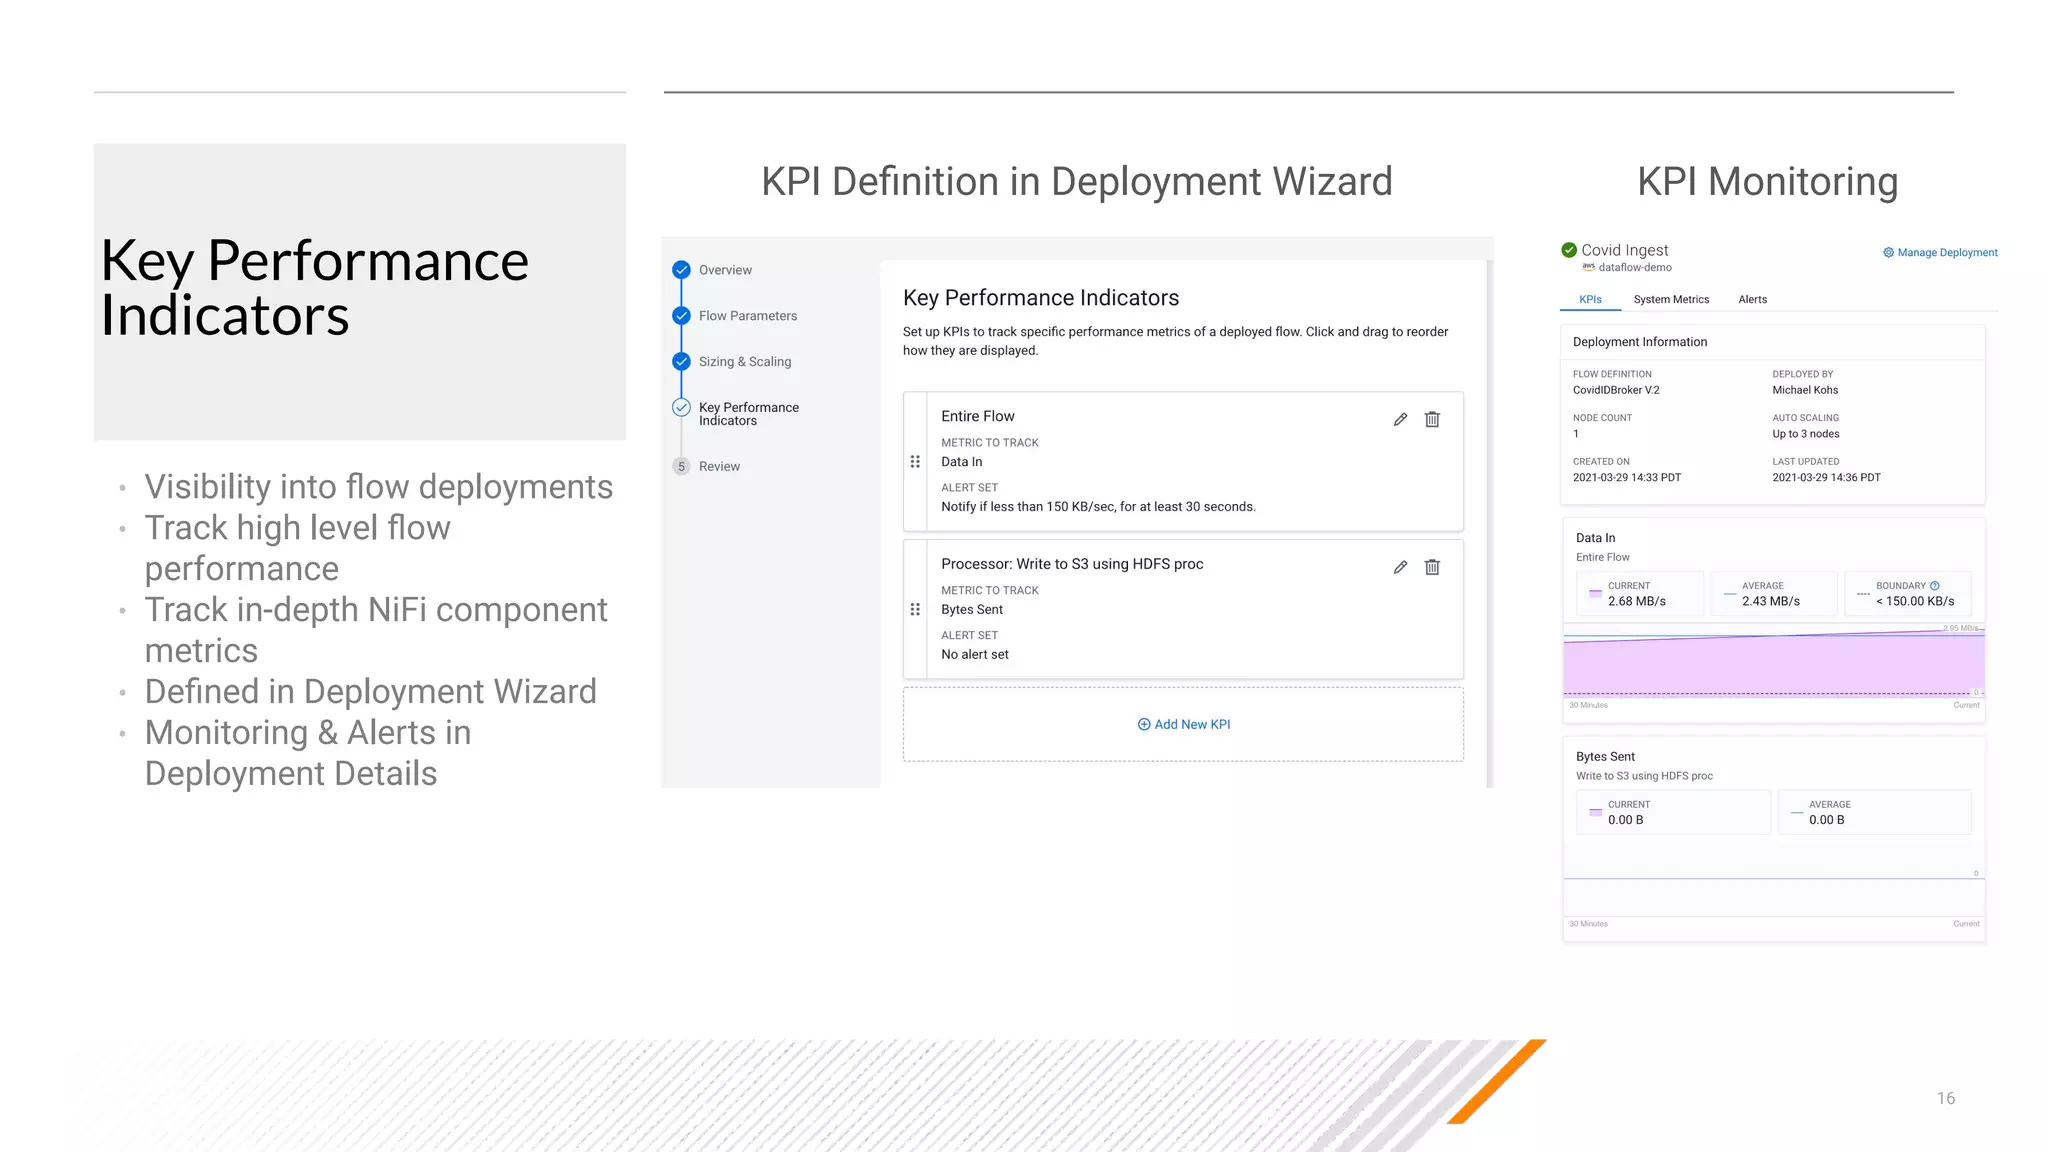Grab the Entire Flow KPI drag handle

click(x=915, y=462)
